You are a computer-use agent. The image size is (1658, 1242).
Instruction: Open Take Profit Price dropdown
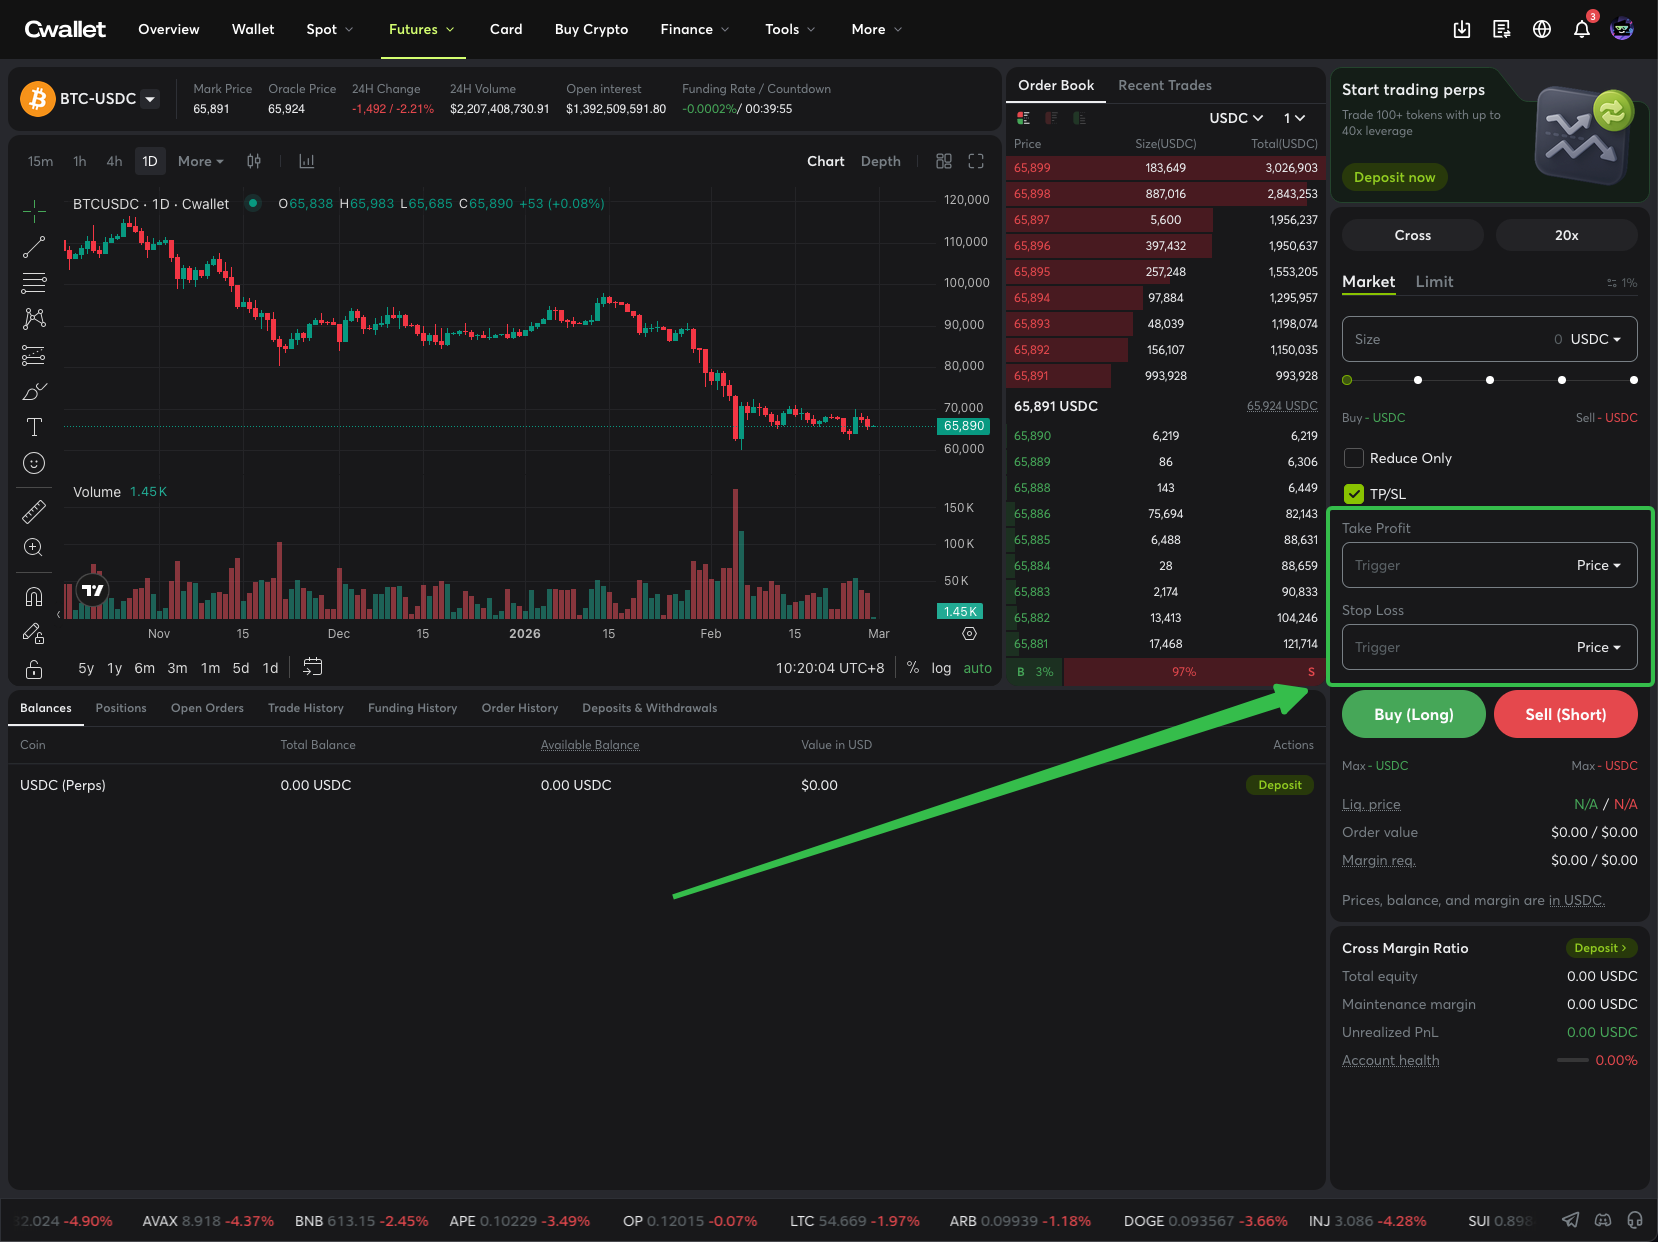point(1598,565)
